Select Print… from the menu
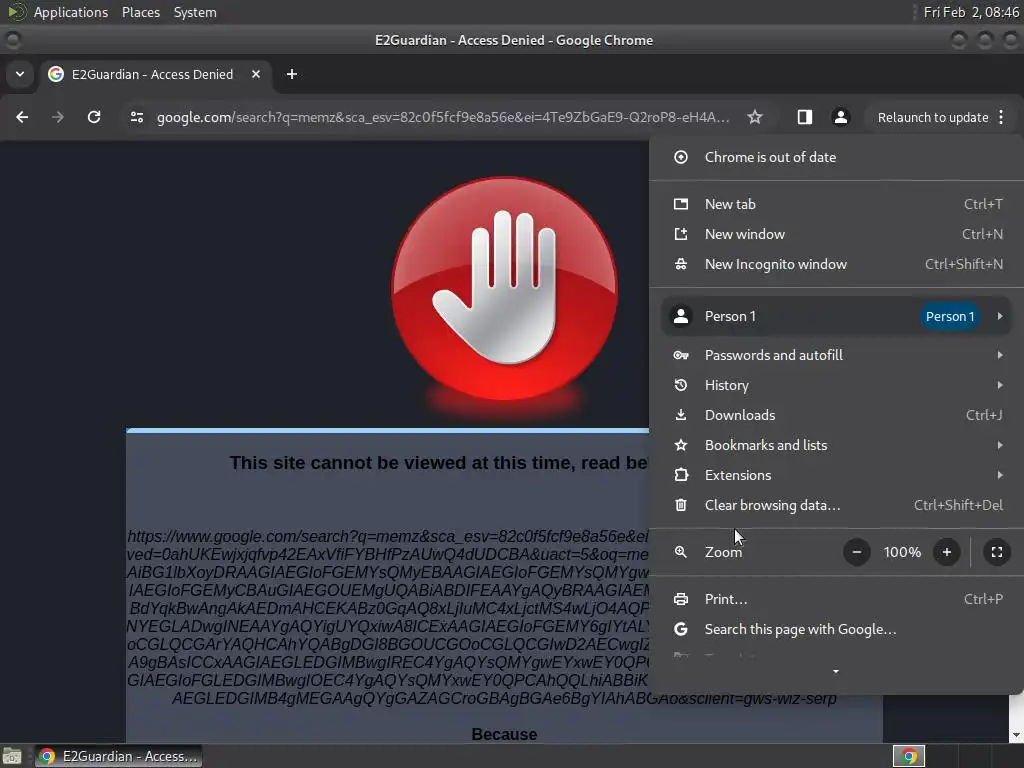 coord(837,600)
